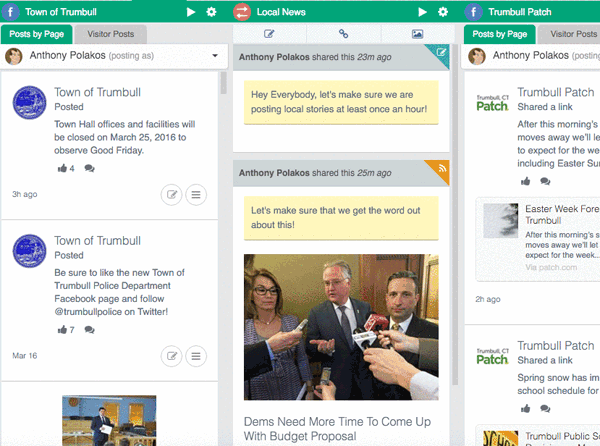
Task: Open the speaker photo thumbnail in Town of Trumbull
Action: (109, 420)
